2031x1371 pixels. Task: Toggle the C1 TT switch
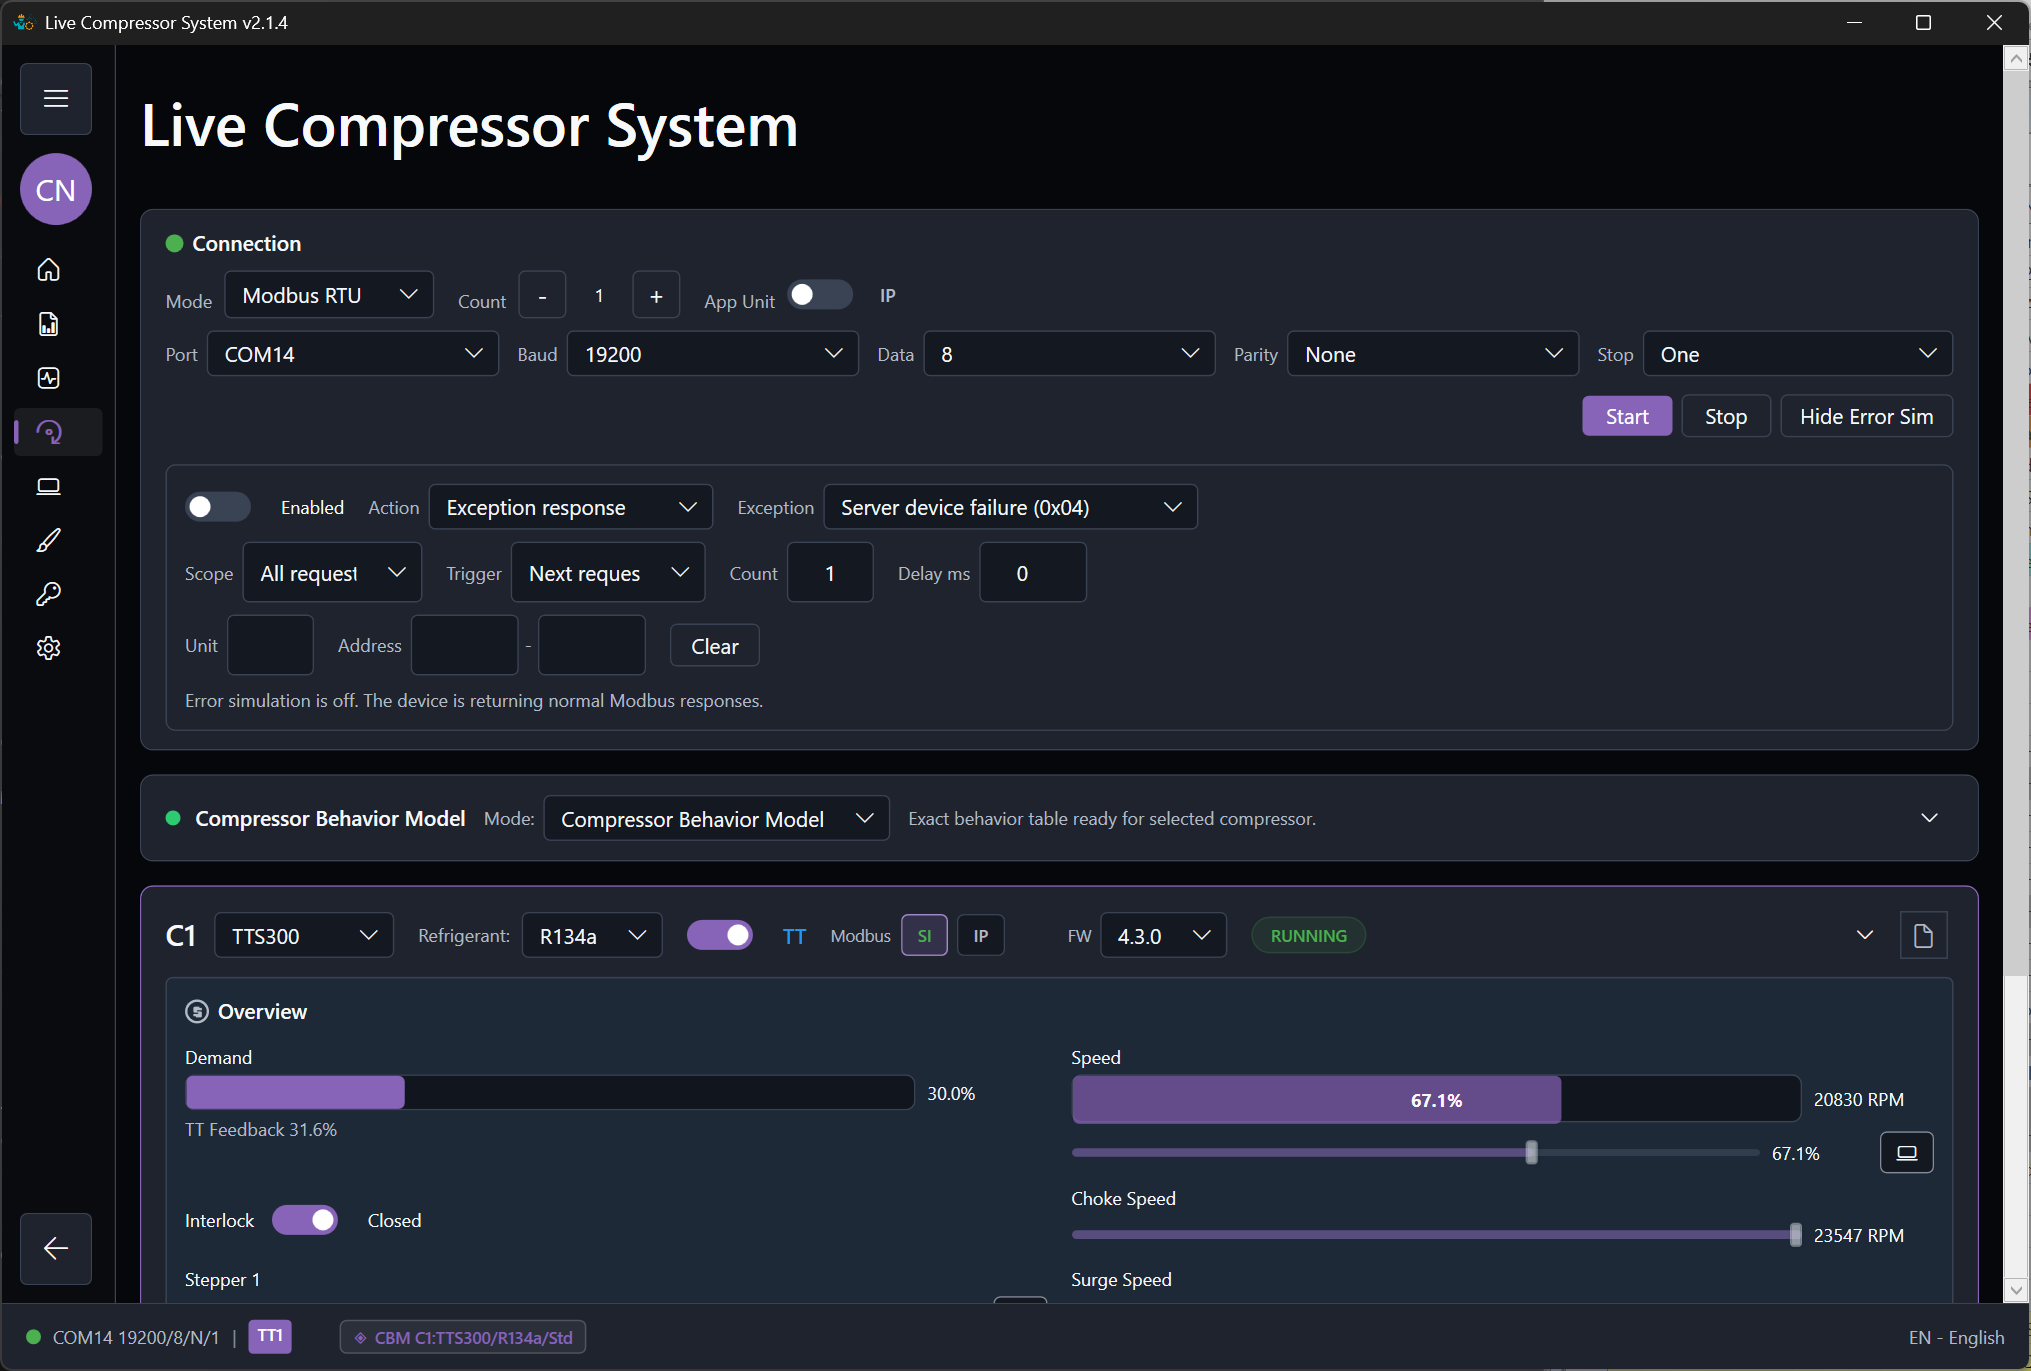(720, 935)
